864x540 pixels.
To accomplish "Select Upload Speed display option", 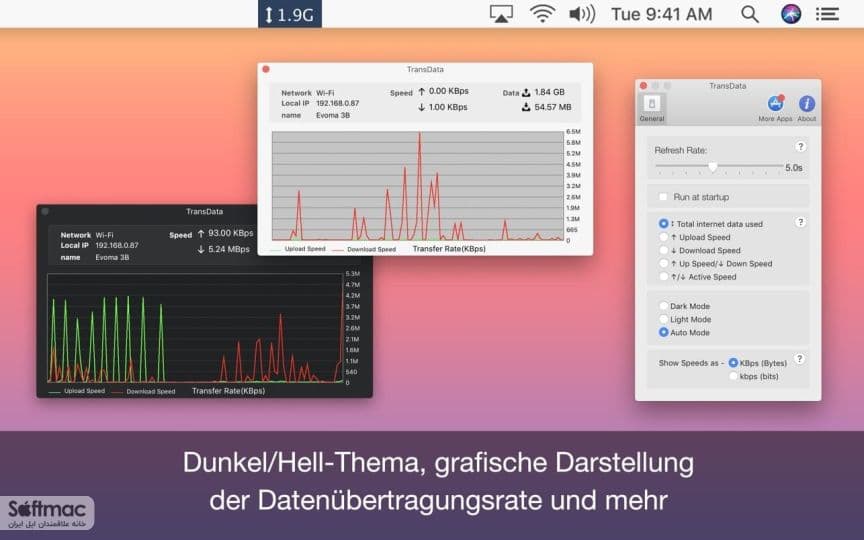I will [663, 237].
